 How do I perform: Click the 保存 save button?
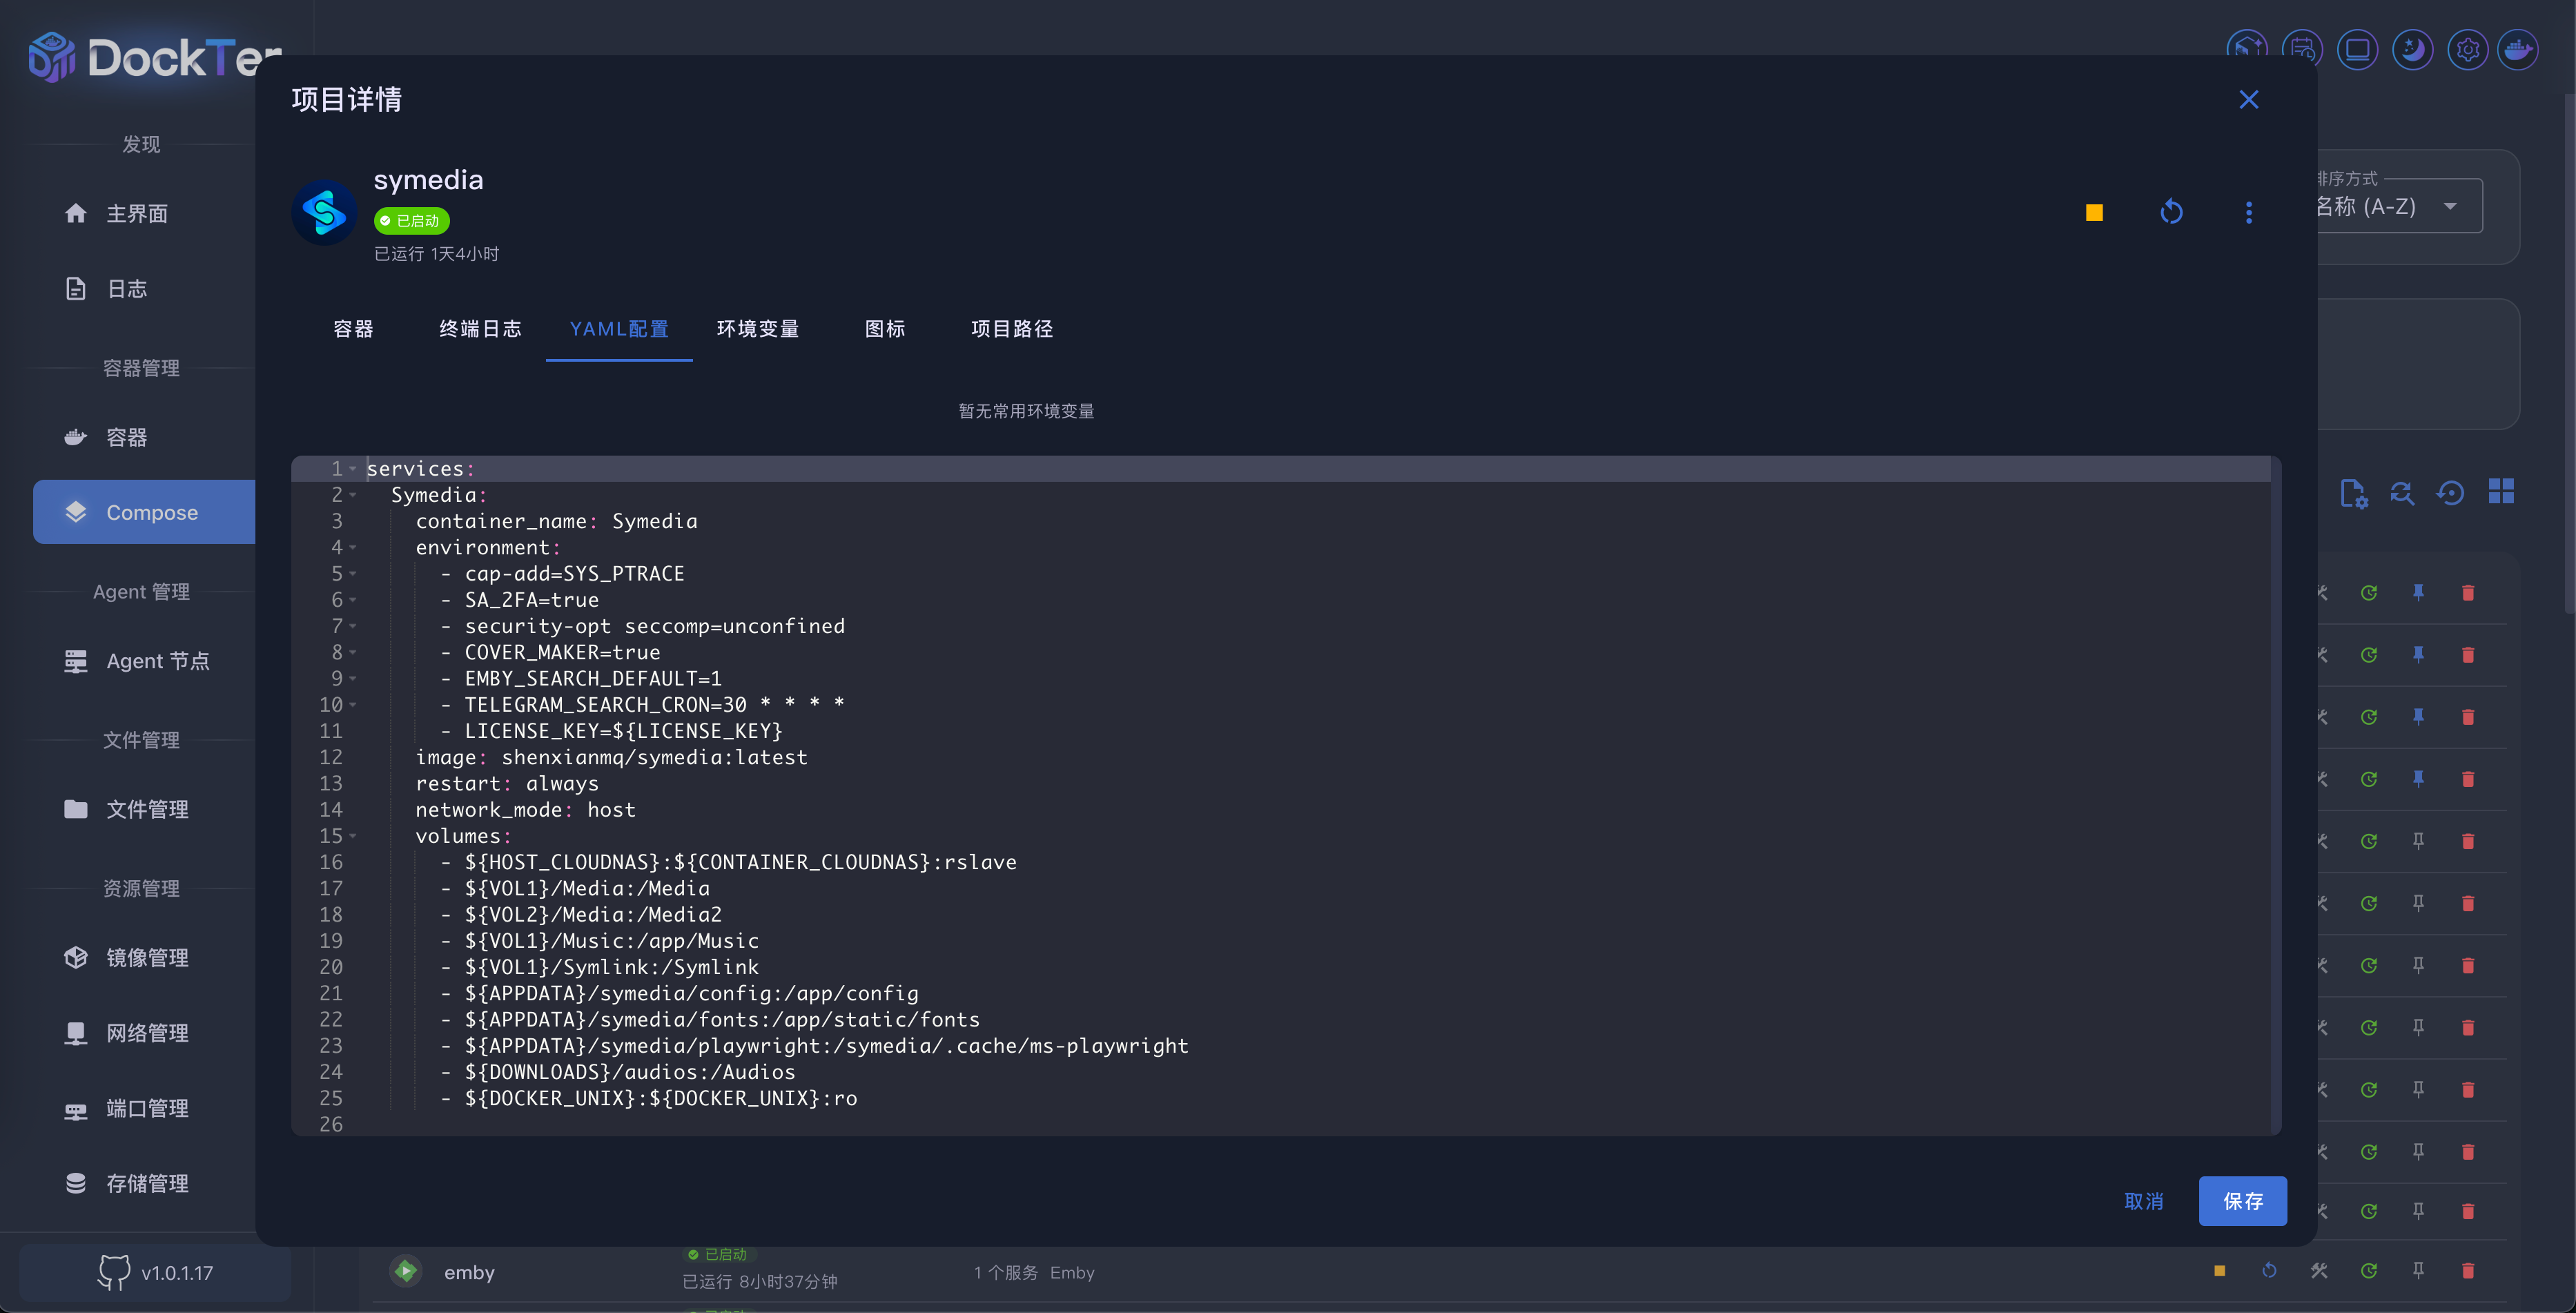point(2242,1201)
